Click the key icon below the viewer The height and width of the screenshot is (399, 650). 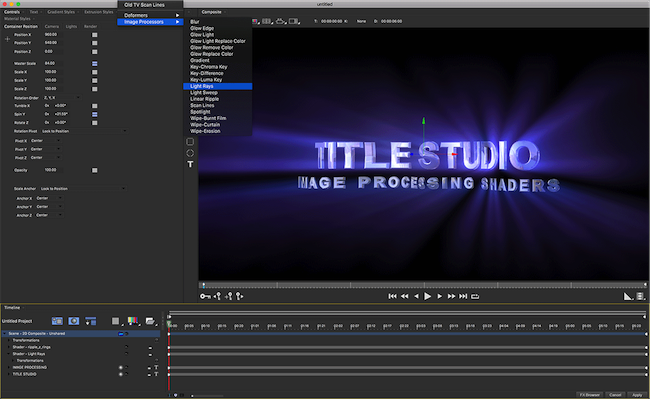(x=205, y=296)
